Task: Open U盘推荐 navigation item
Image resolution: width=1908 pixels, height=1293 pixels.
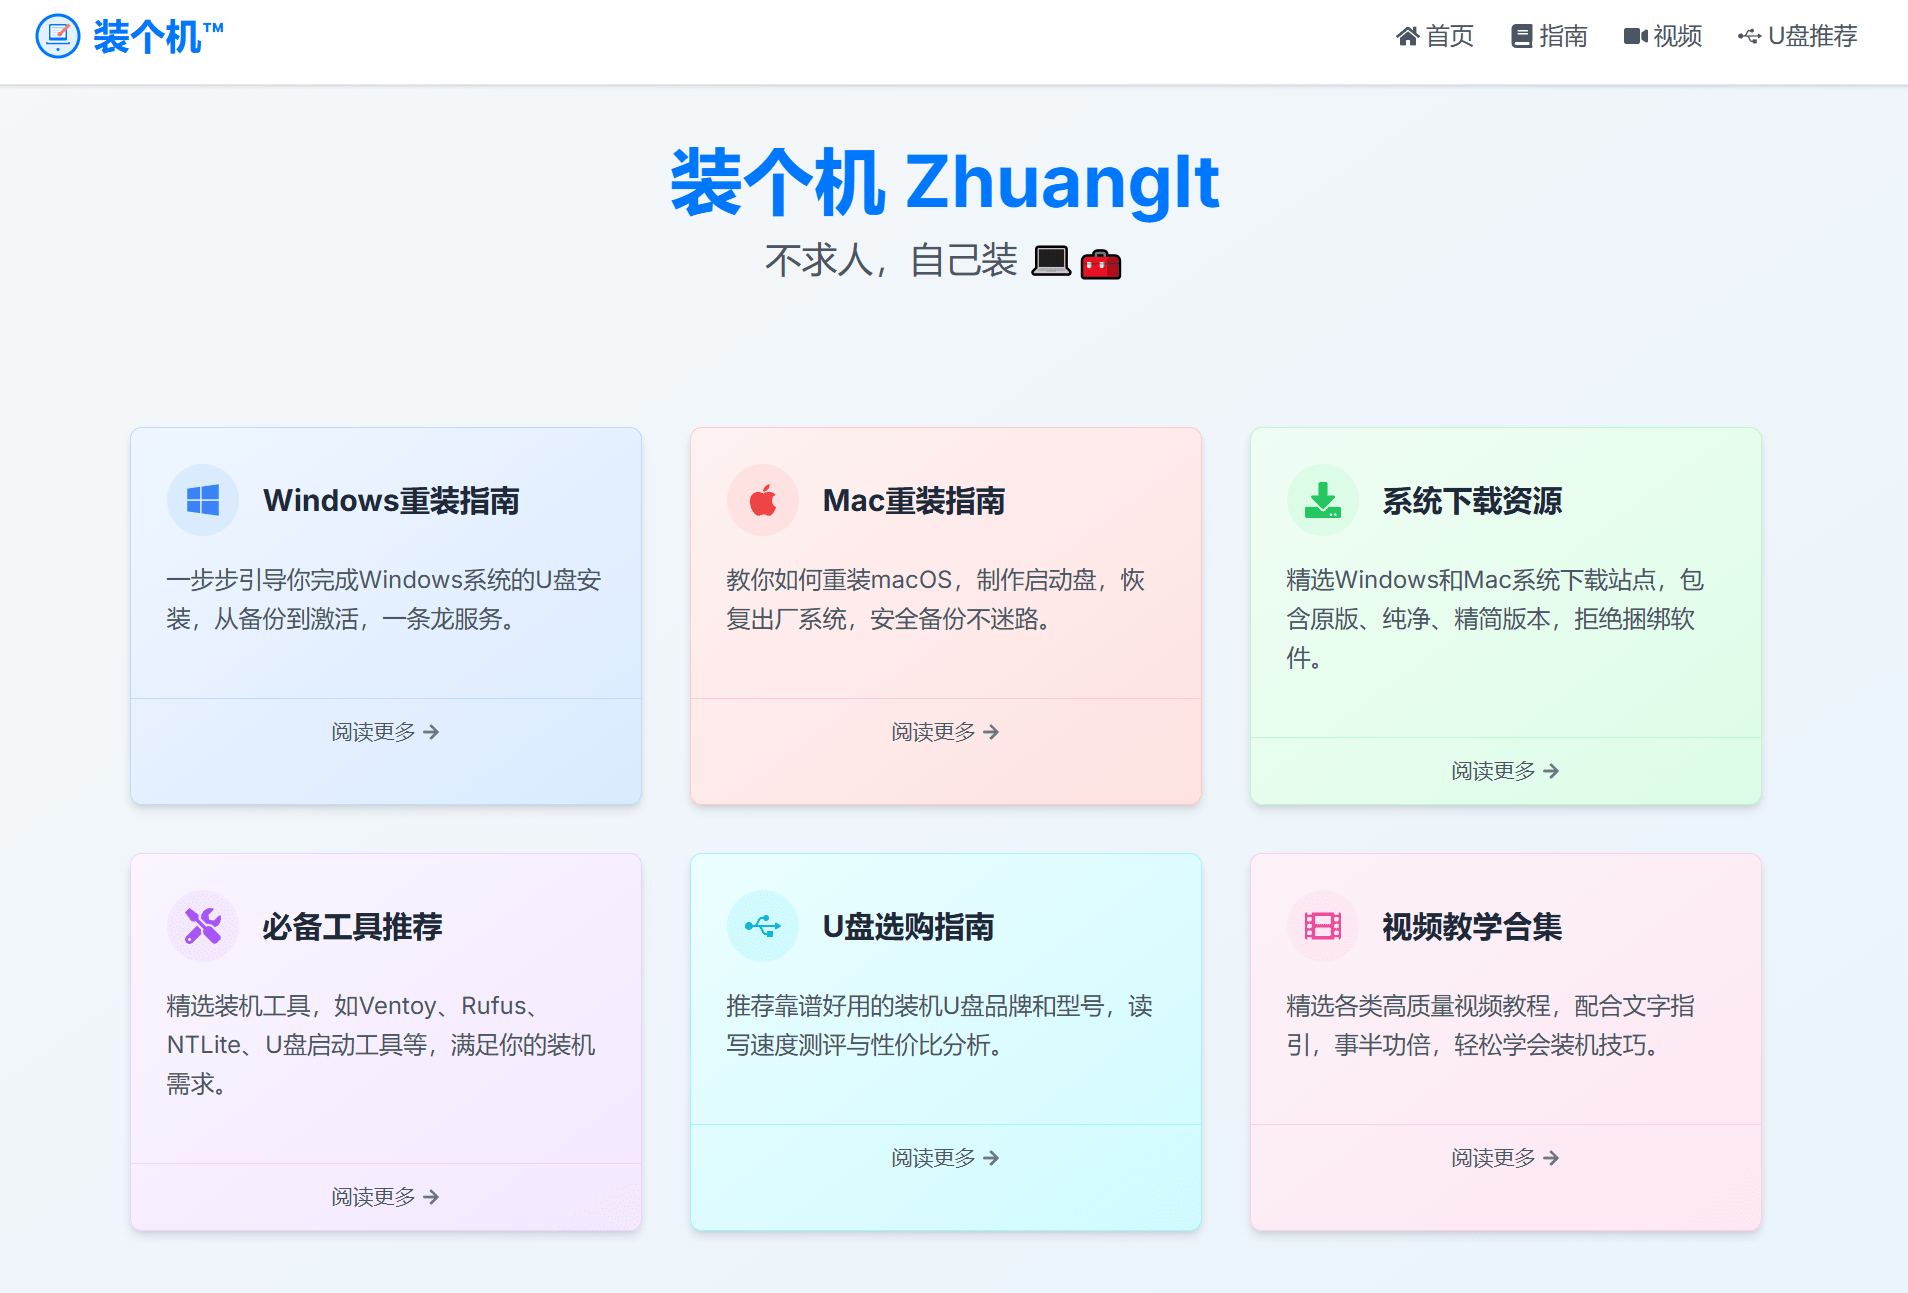Action: pos(1798,37)
